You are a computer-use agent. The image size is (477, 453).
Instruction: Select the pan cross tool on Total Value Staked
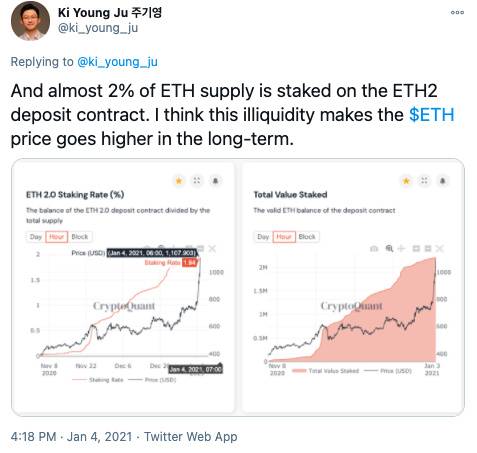(x=401, y=248)
